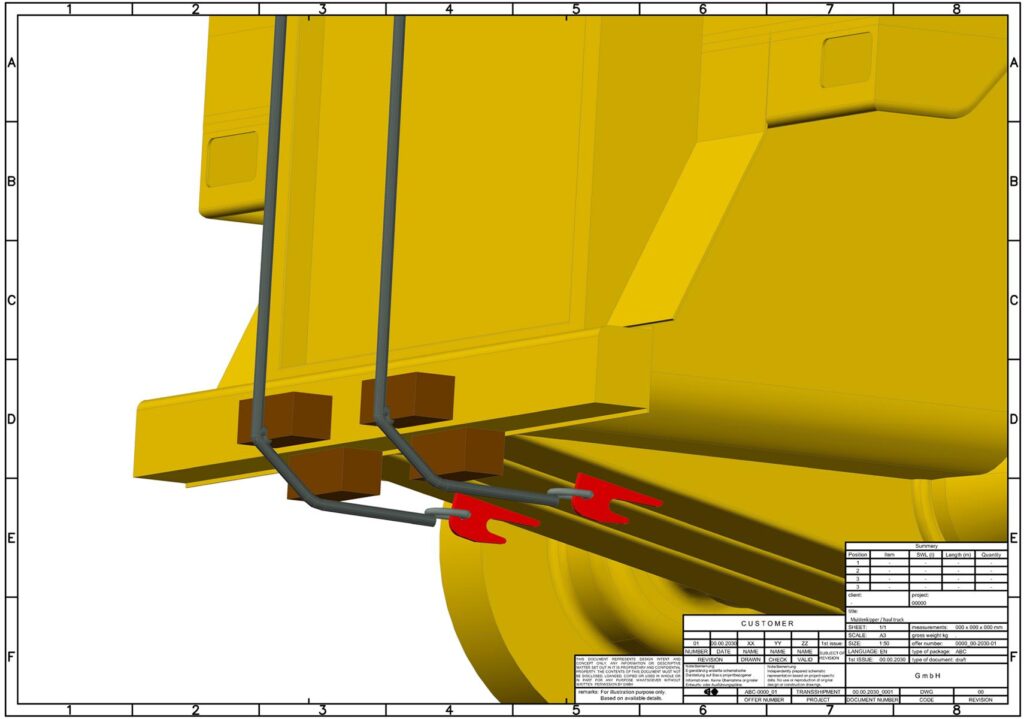This screenshot has width=1024, height=719.
Task: Click the VALID label cell
Action: (805, 660)
